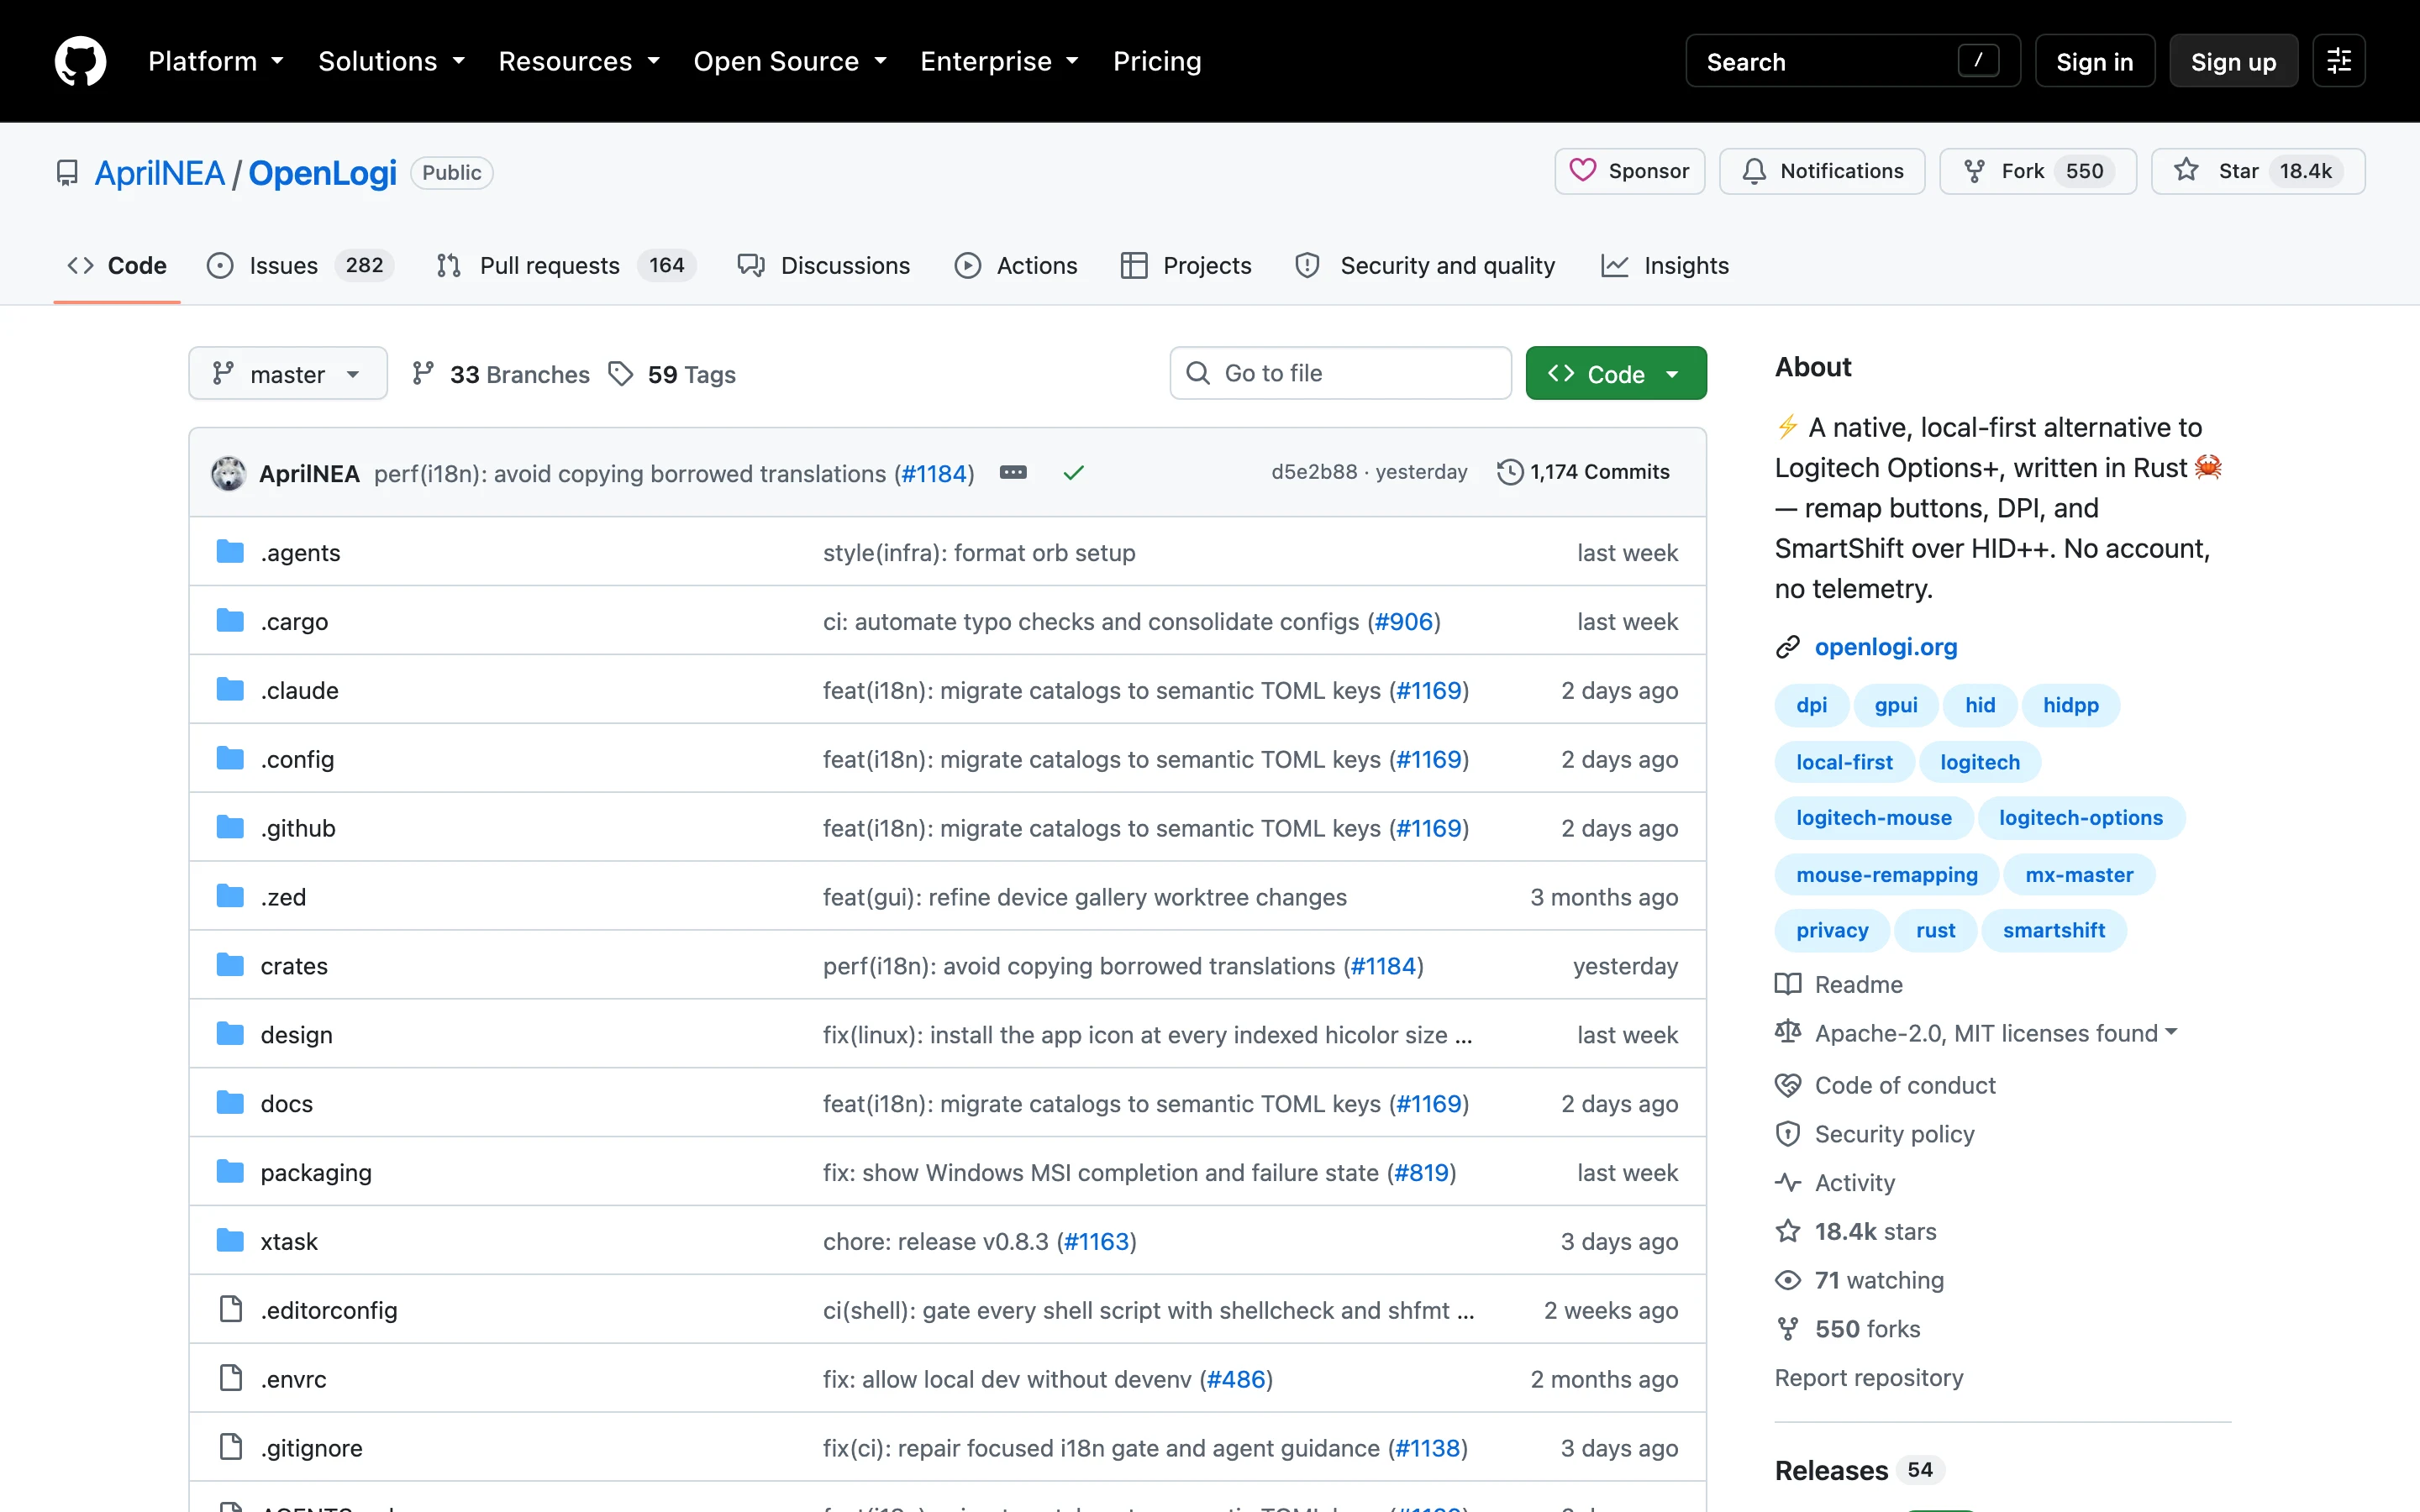Select the Code tab
Image resolution: width=2420 pixels, height=1512 pixels.
tap(117, 265)
